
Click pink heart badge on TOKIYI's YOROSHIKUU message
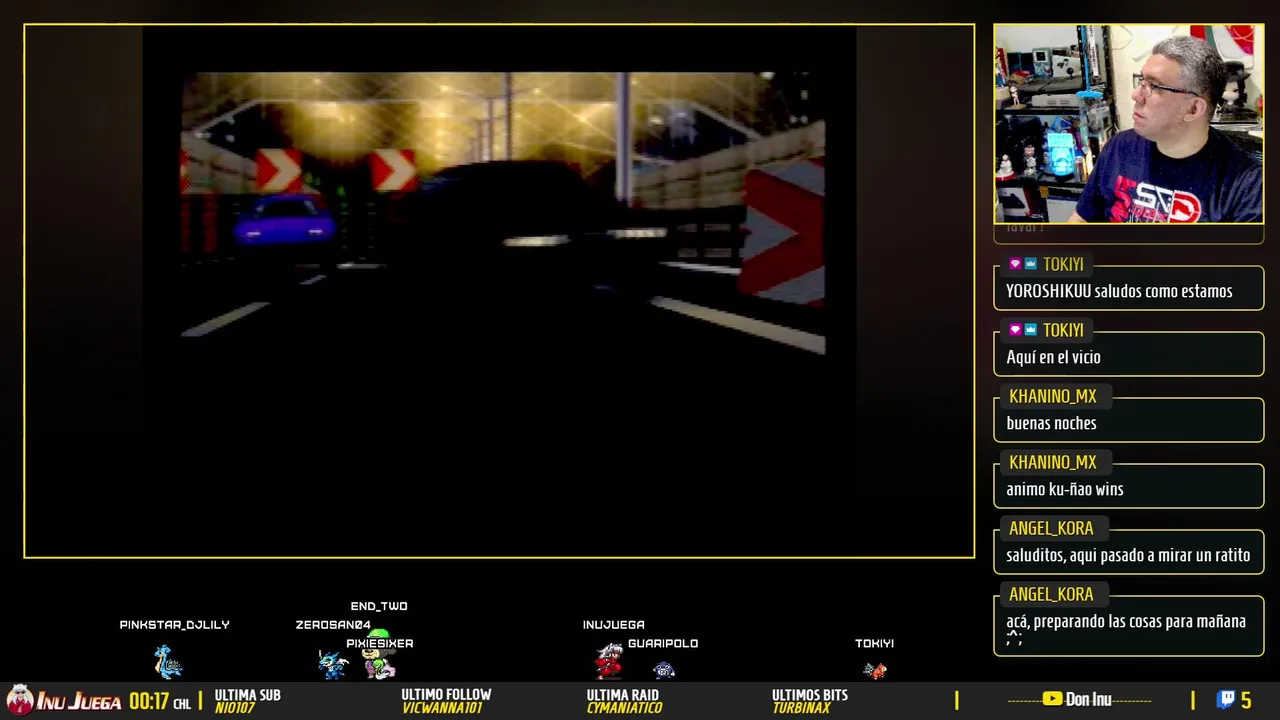(x=1015, y=264)
